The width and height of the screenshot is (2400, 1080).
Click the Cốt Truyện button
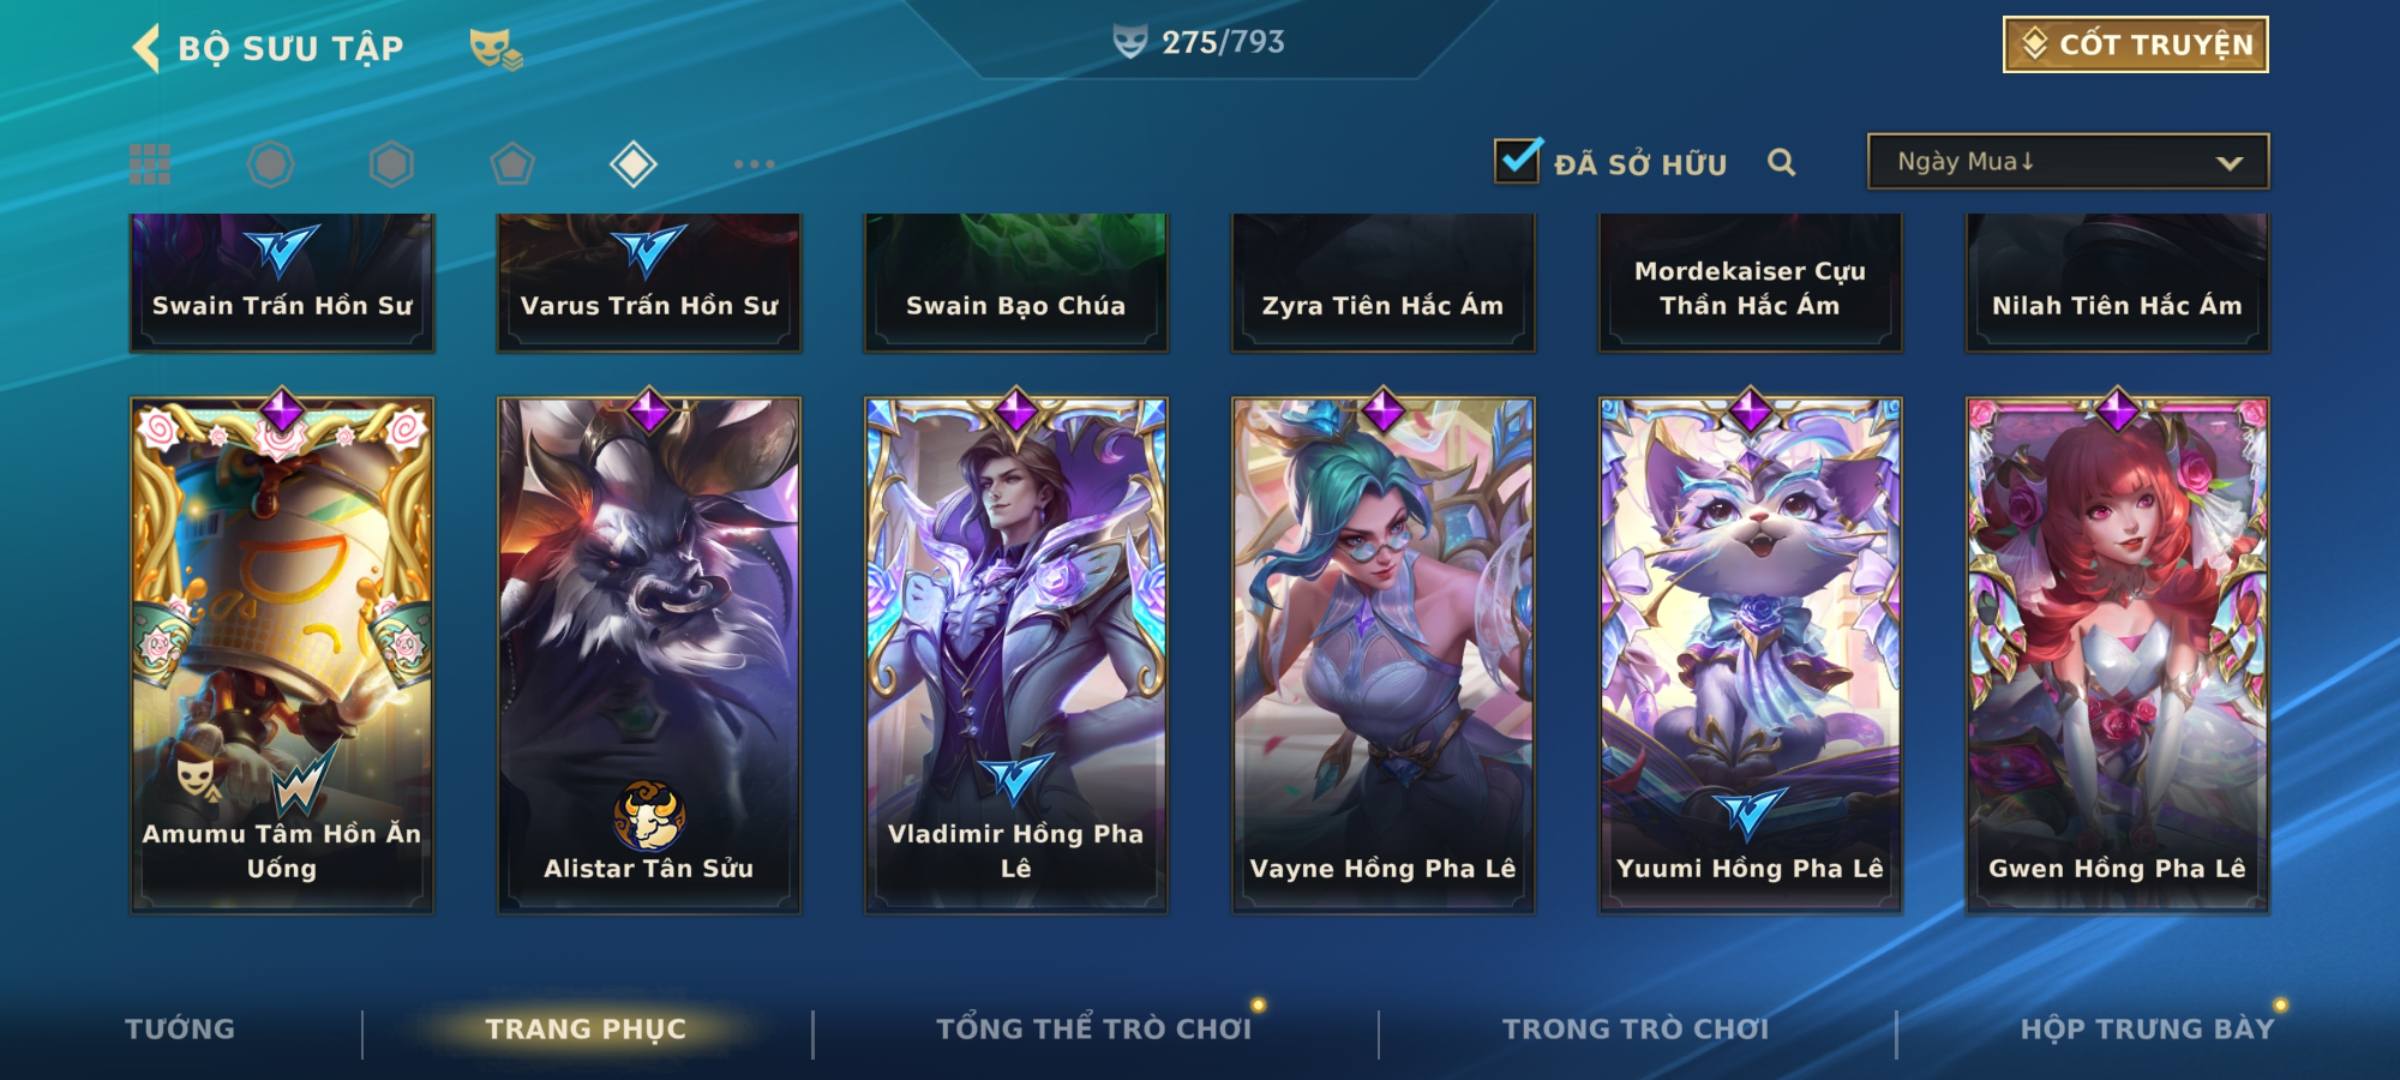click(2135, 44)
